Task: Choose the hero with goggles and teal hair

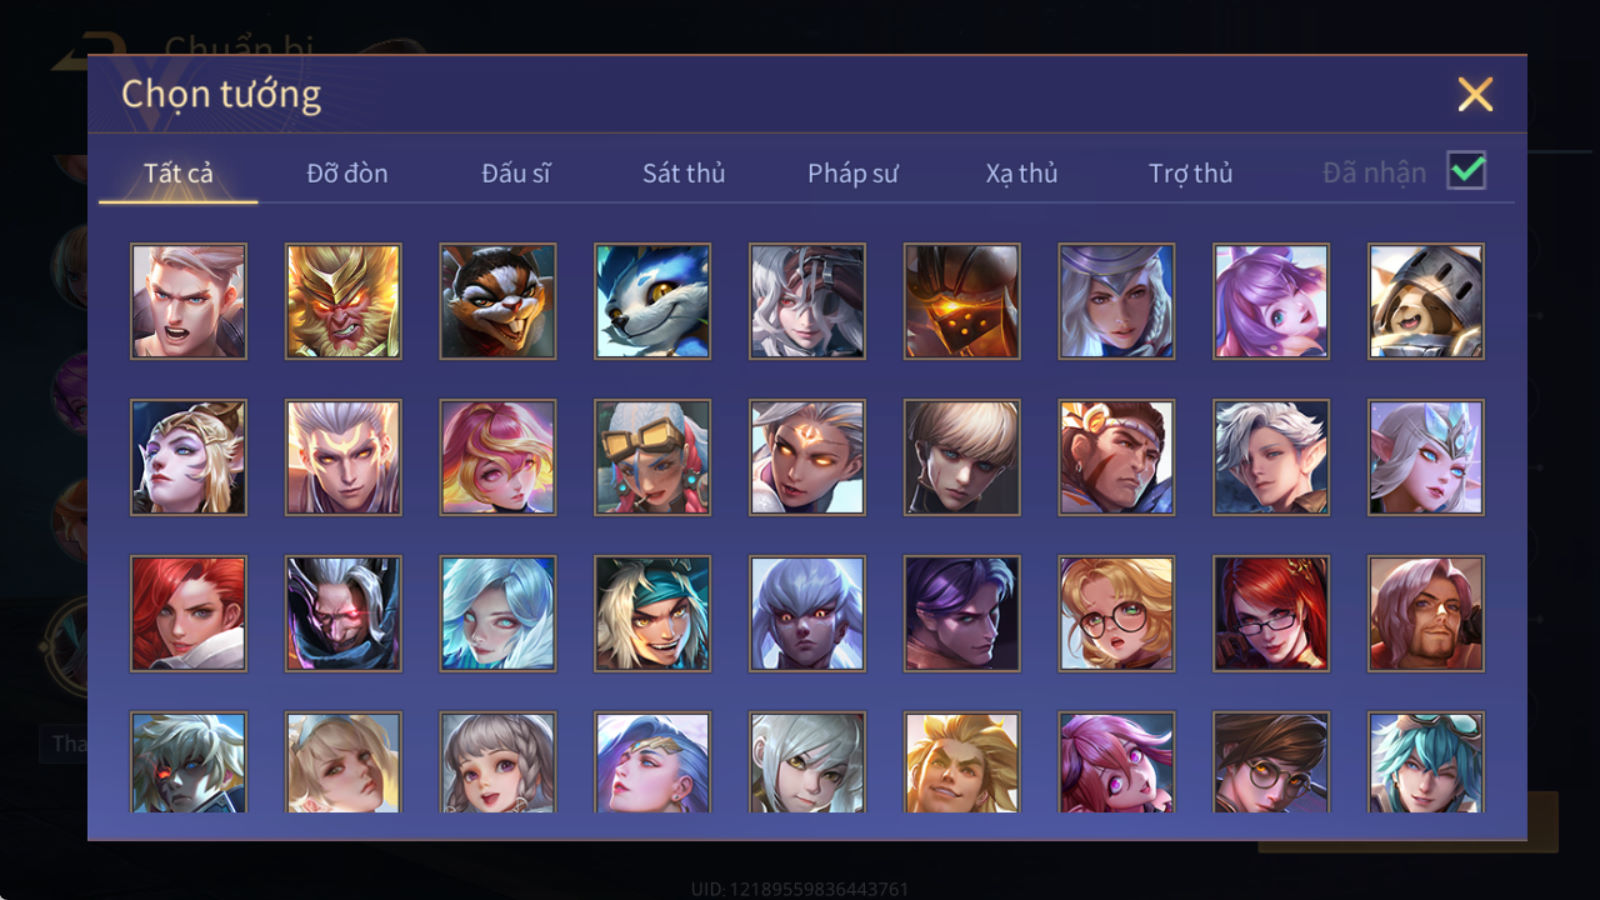Action: (1426, 762)
